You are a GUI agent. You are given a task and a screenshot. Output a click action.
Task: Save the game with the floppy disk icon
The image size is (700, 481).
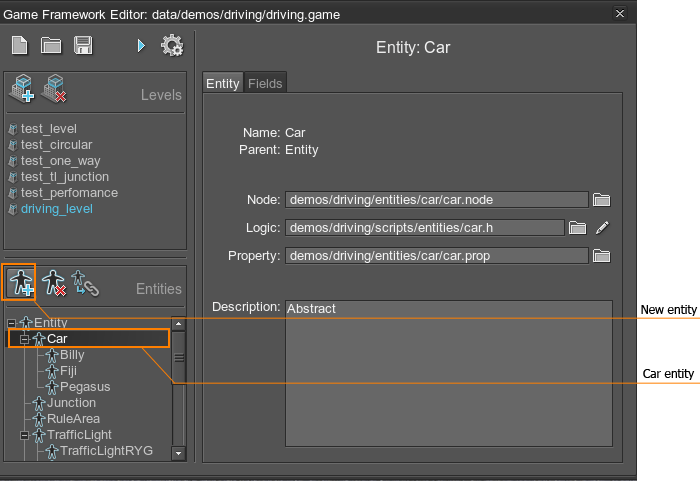click(x=83, y=45)
